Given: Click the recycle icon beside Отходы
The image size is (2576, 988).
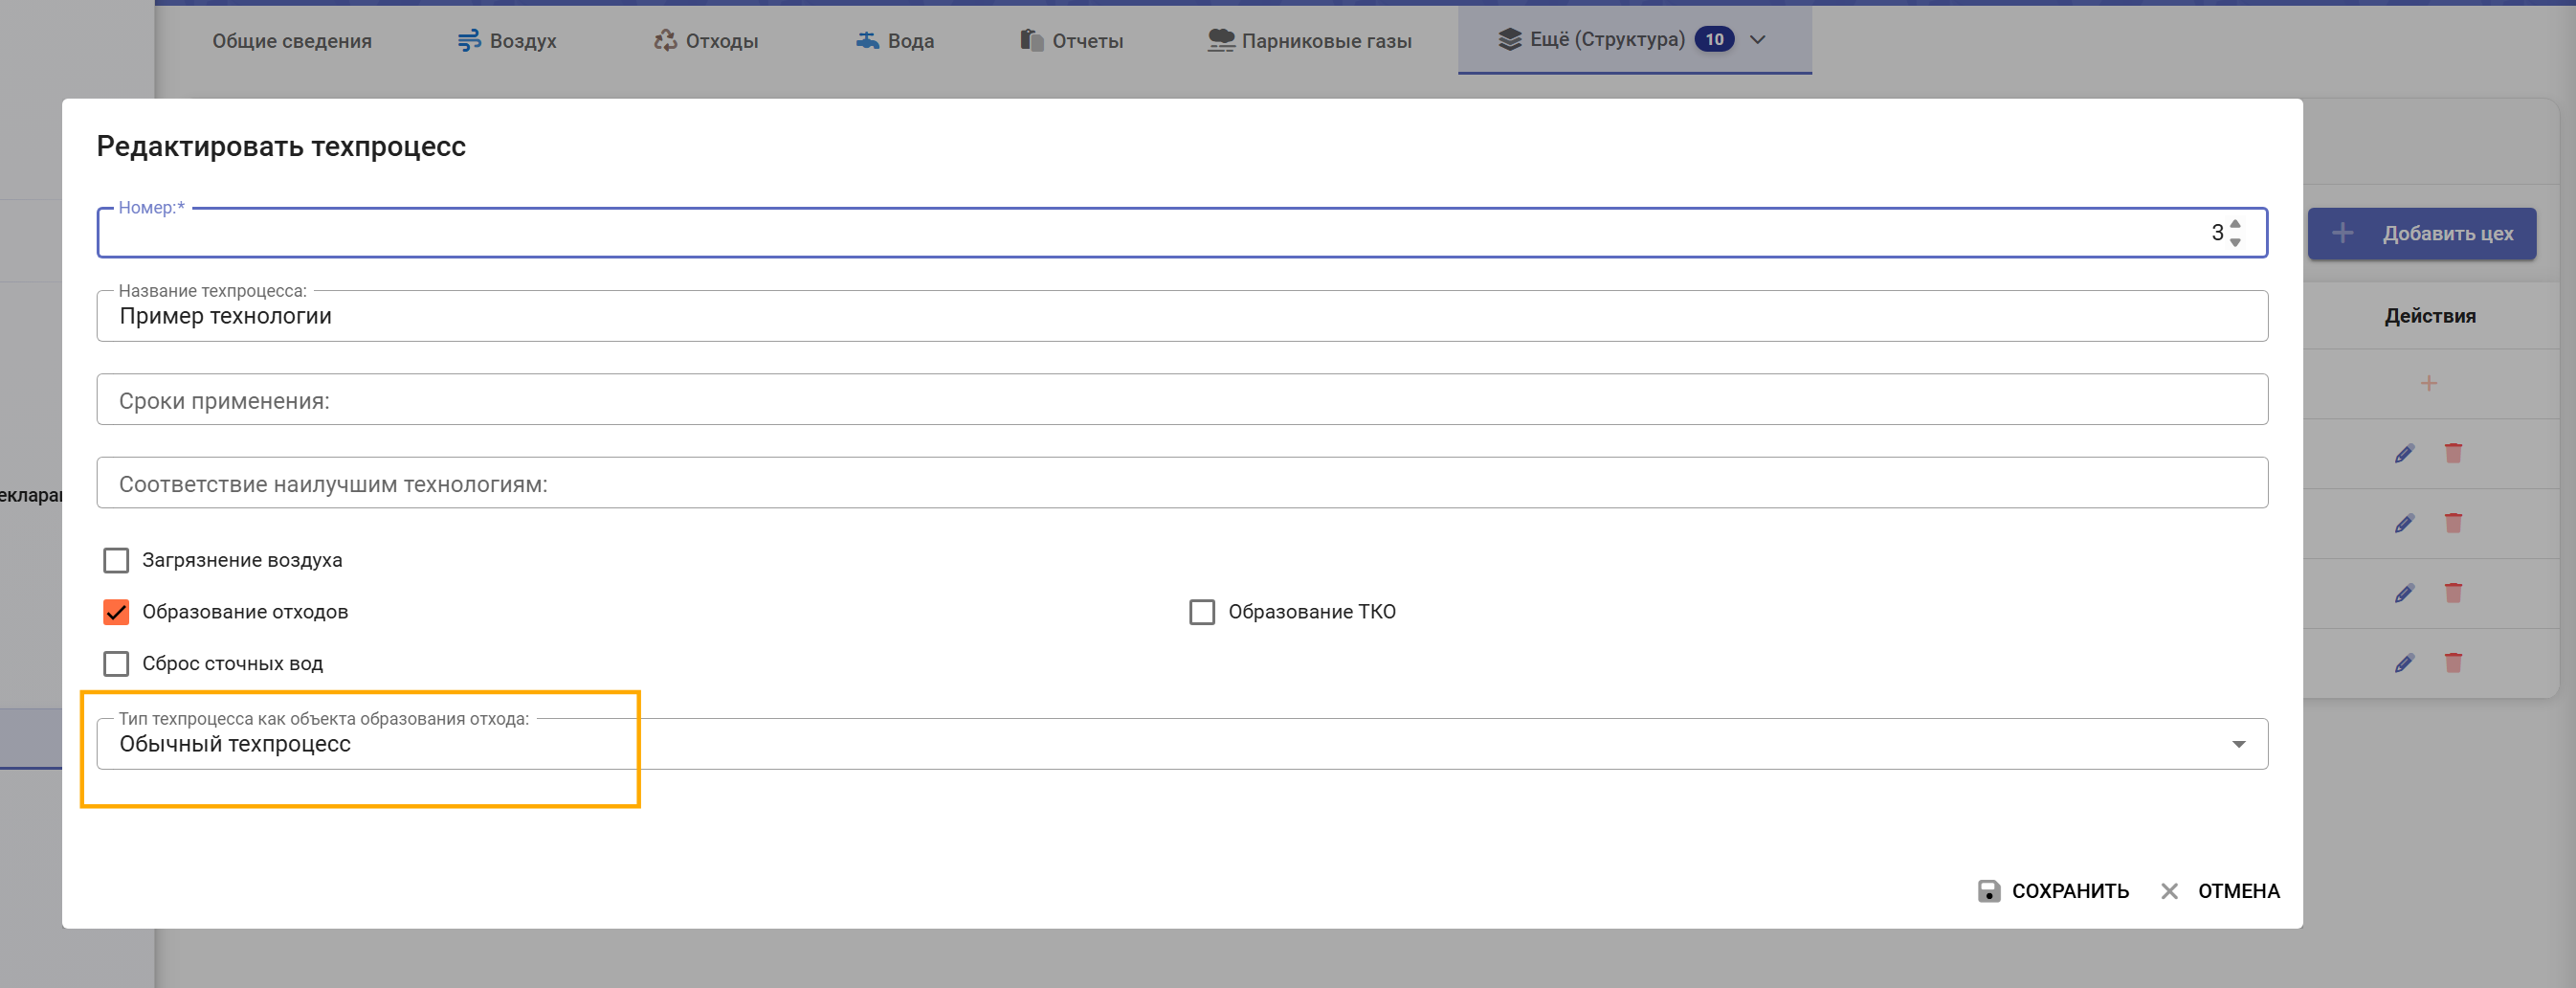Looking at the screenshot, I should [x=665, y=40].
